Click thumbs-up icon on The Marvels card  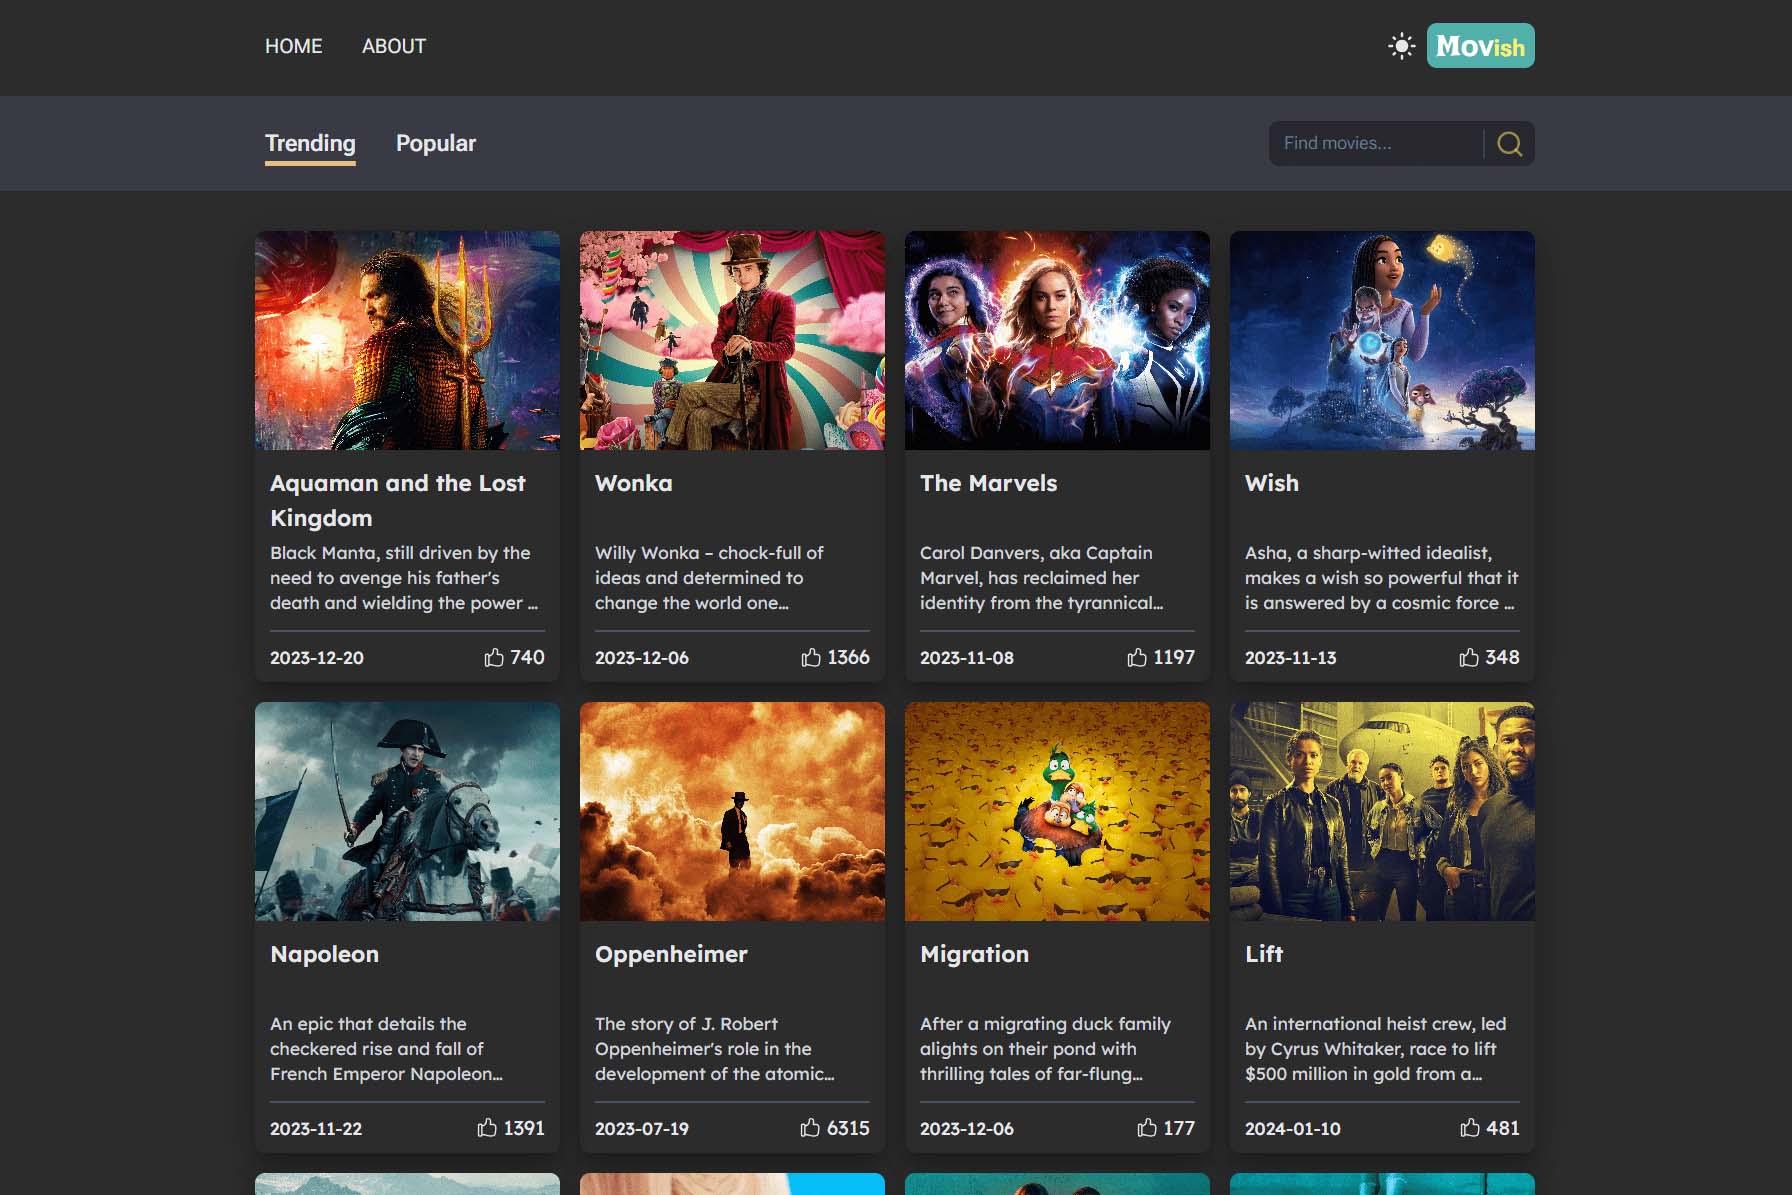[1137, 657]
